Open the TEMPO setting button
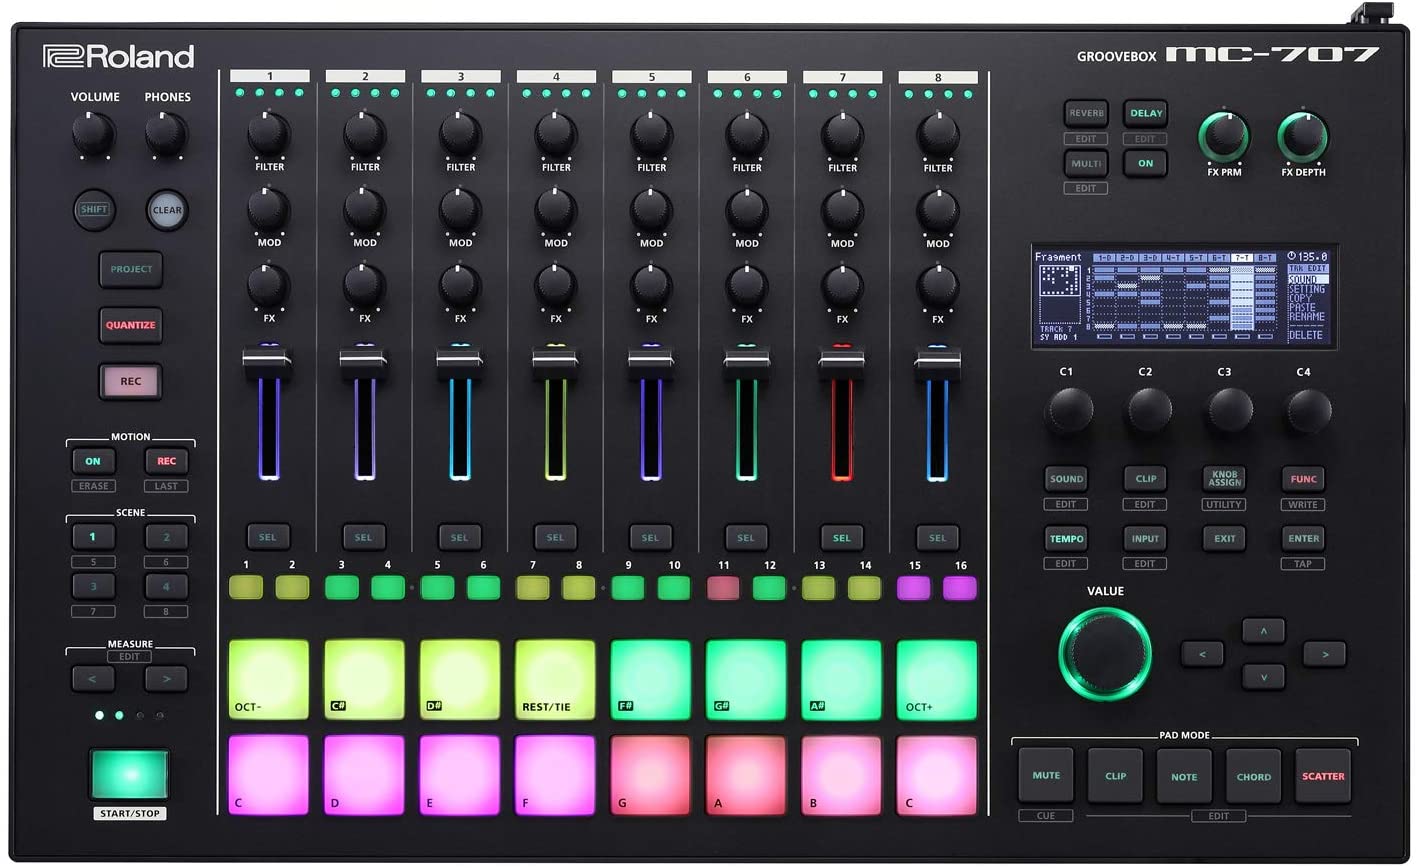 [x=1066, y=538]
